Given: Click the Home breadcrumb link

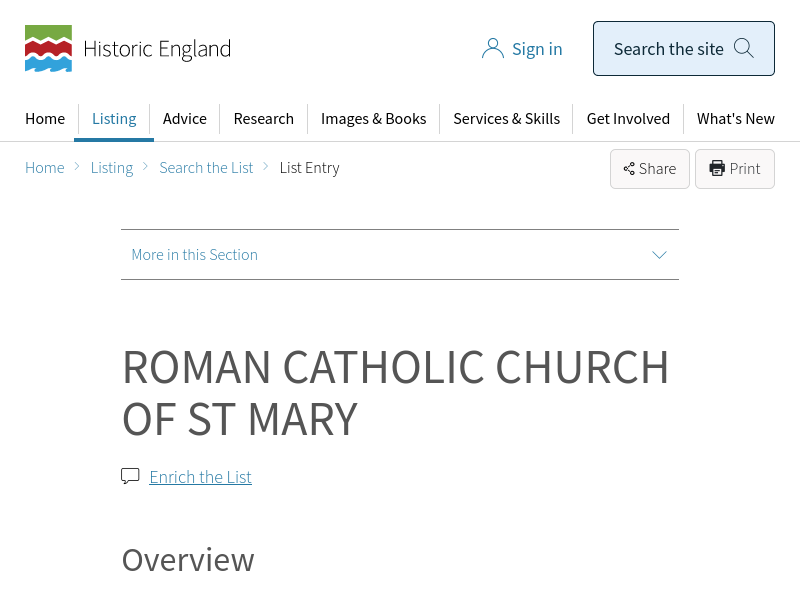Looking at the screenshot, I should (45, 168).
